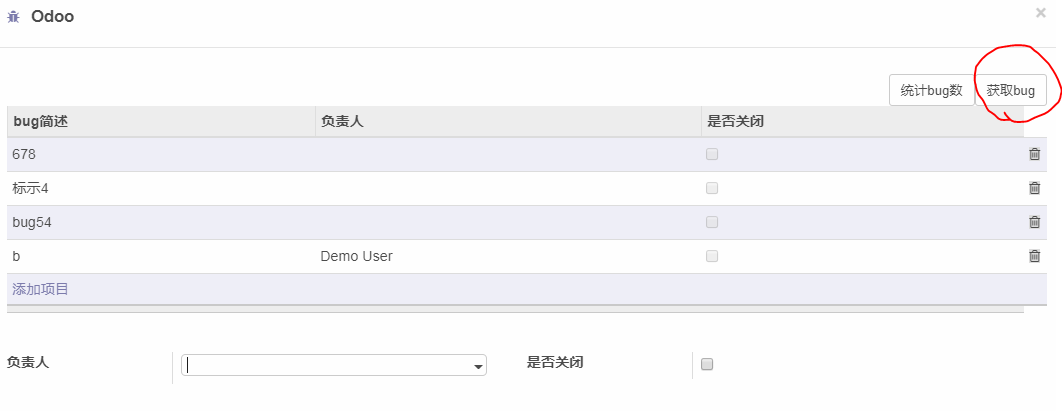Open the 标示4 bug row

pos(515,189)
